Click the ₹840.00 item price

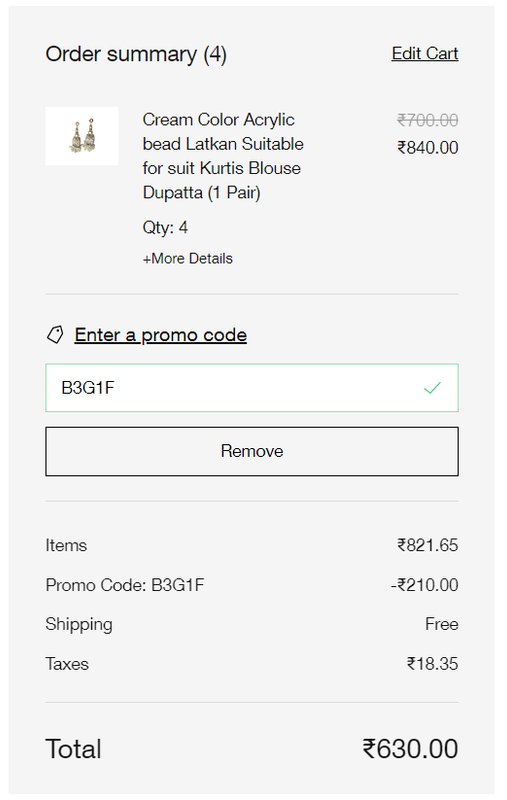point(427,148)
